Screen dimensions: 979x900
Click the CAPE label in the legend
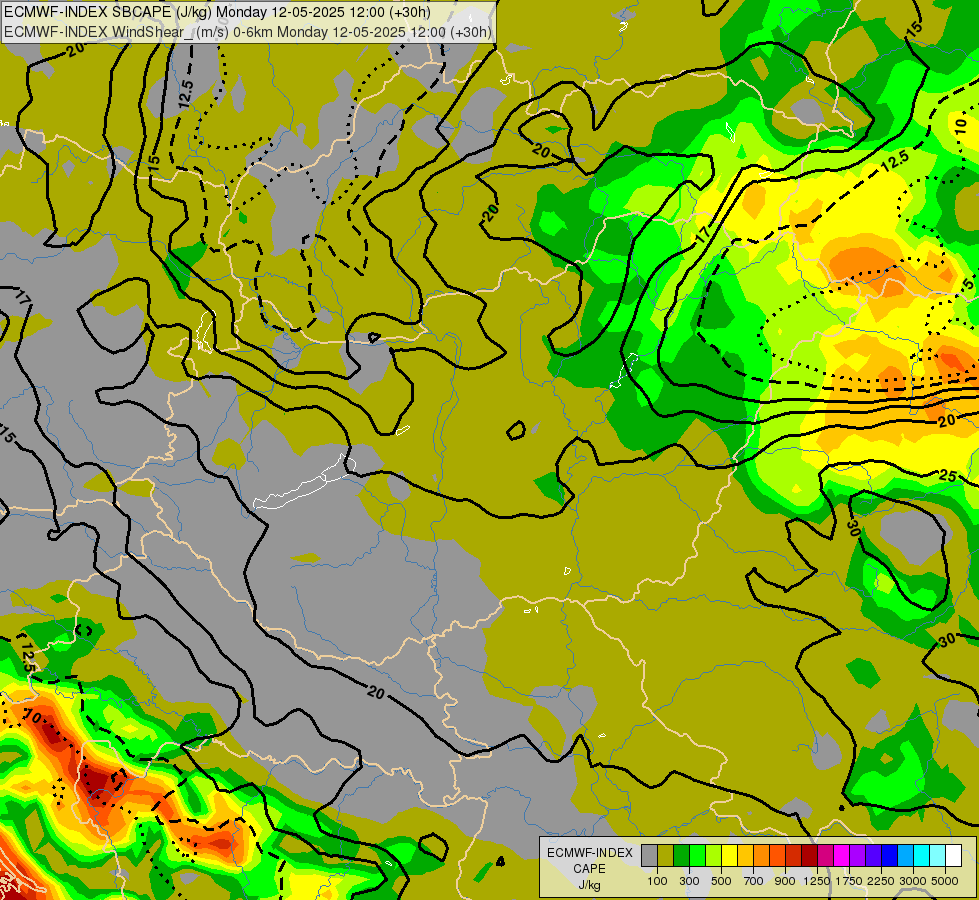pos(590,868)
